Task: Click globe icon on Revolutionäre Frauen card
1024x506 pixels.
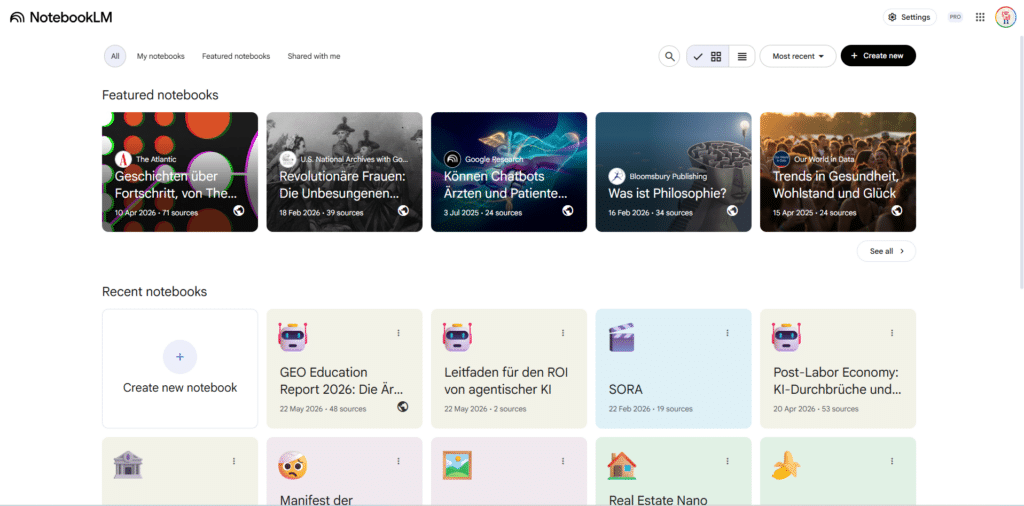Action: click(x=403, y=211)
